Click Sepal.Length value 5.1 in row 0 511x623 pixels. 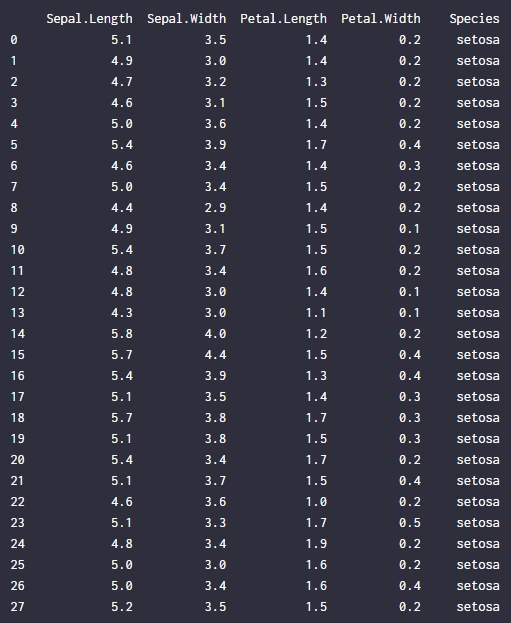[x=122, y=40]
